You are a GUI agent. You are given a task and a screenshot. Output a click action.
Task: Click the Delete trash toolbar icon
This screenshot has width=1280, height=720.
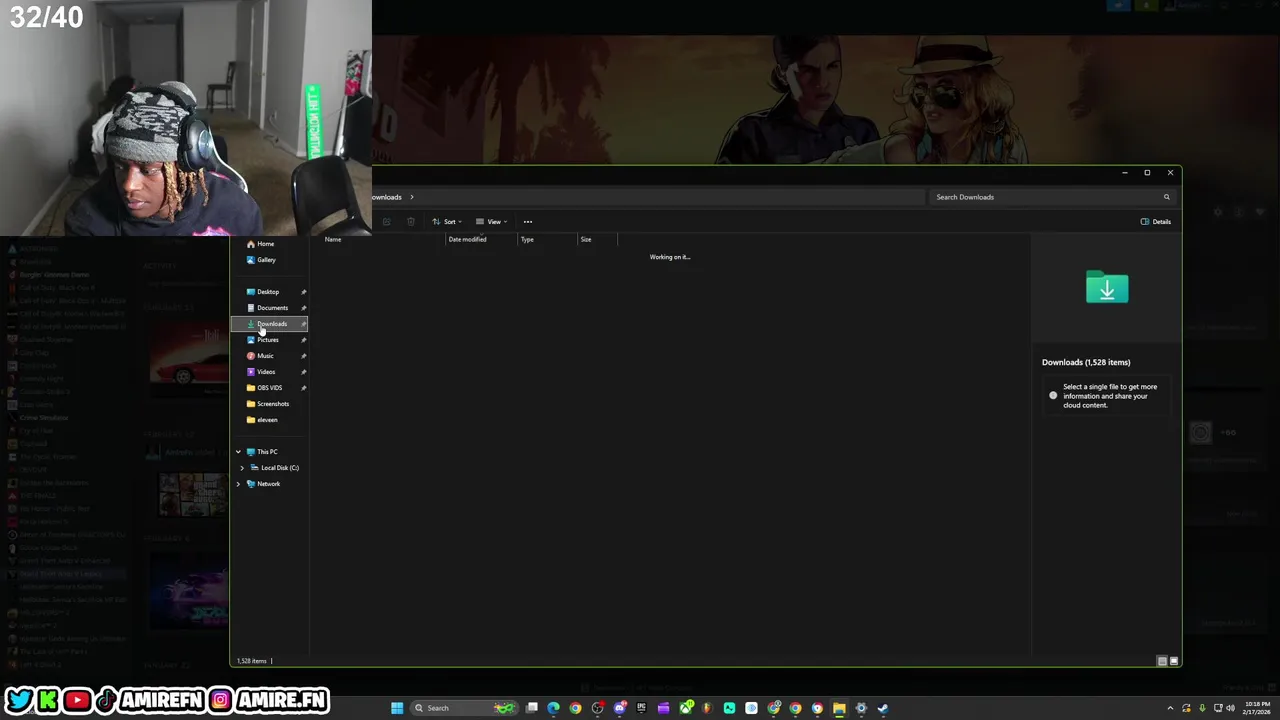[x=411, y=222]
